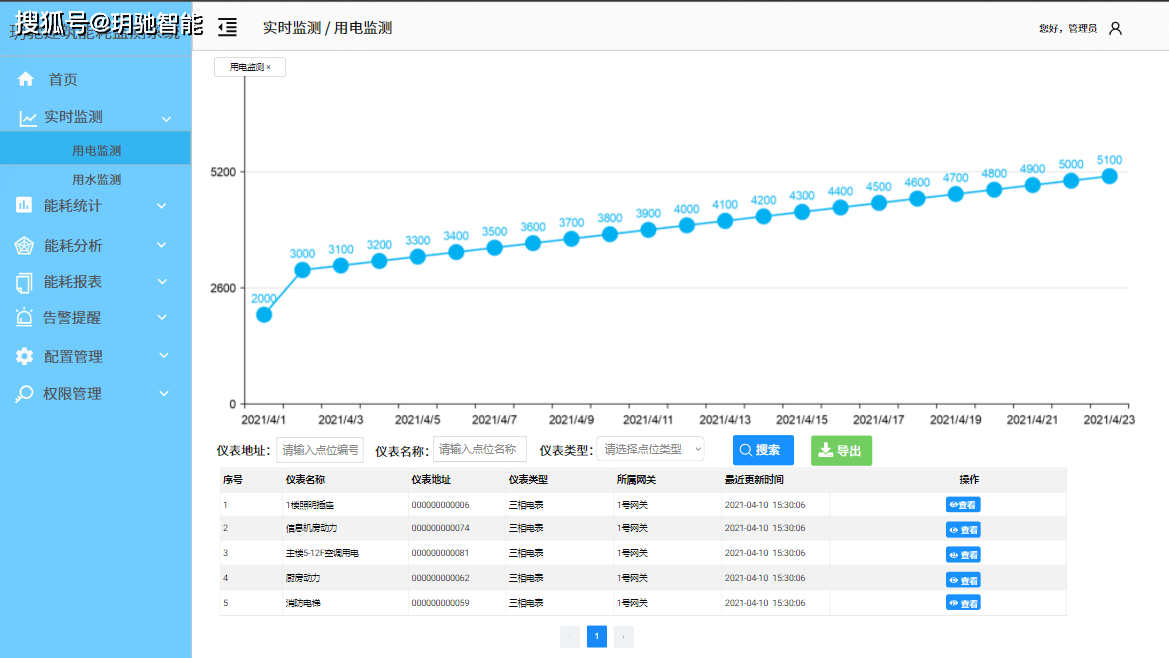This screenshot has width=1169, height=658.
Task: Click the address cell 000000000074
Action: click(x=441, y=528)
